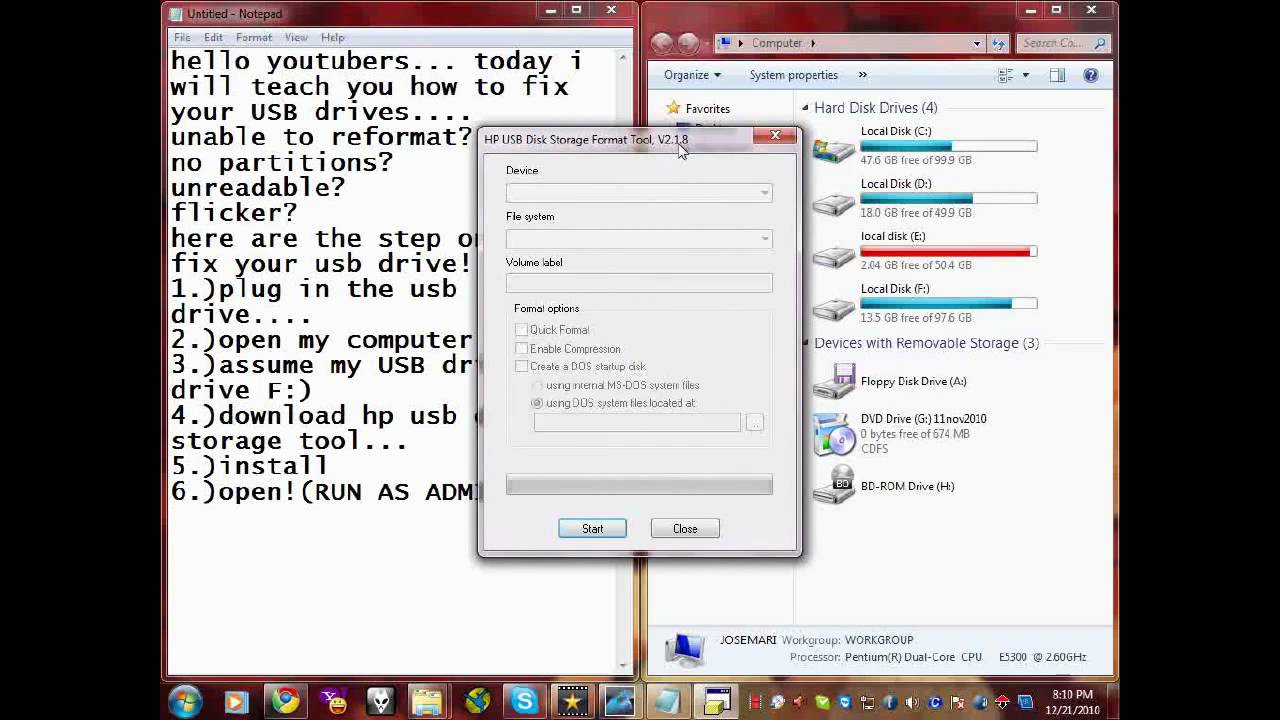Click the Computer breadcrumb in address bar
Viewport: 1280px width, 720px height.
777,43
